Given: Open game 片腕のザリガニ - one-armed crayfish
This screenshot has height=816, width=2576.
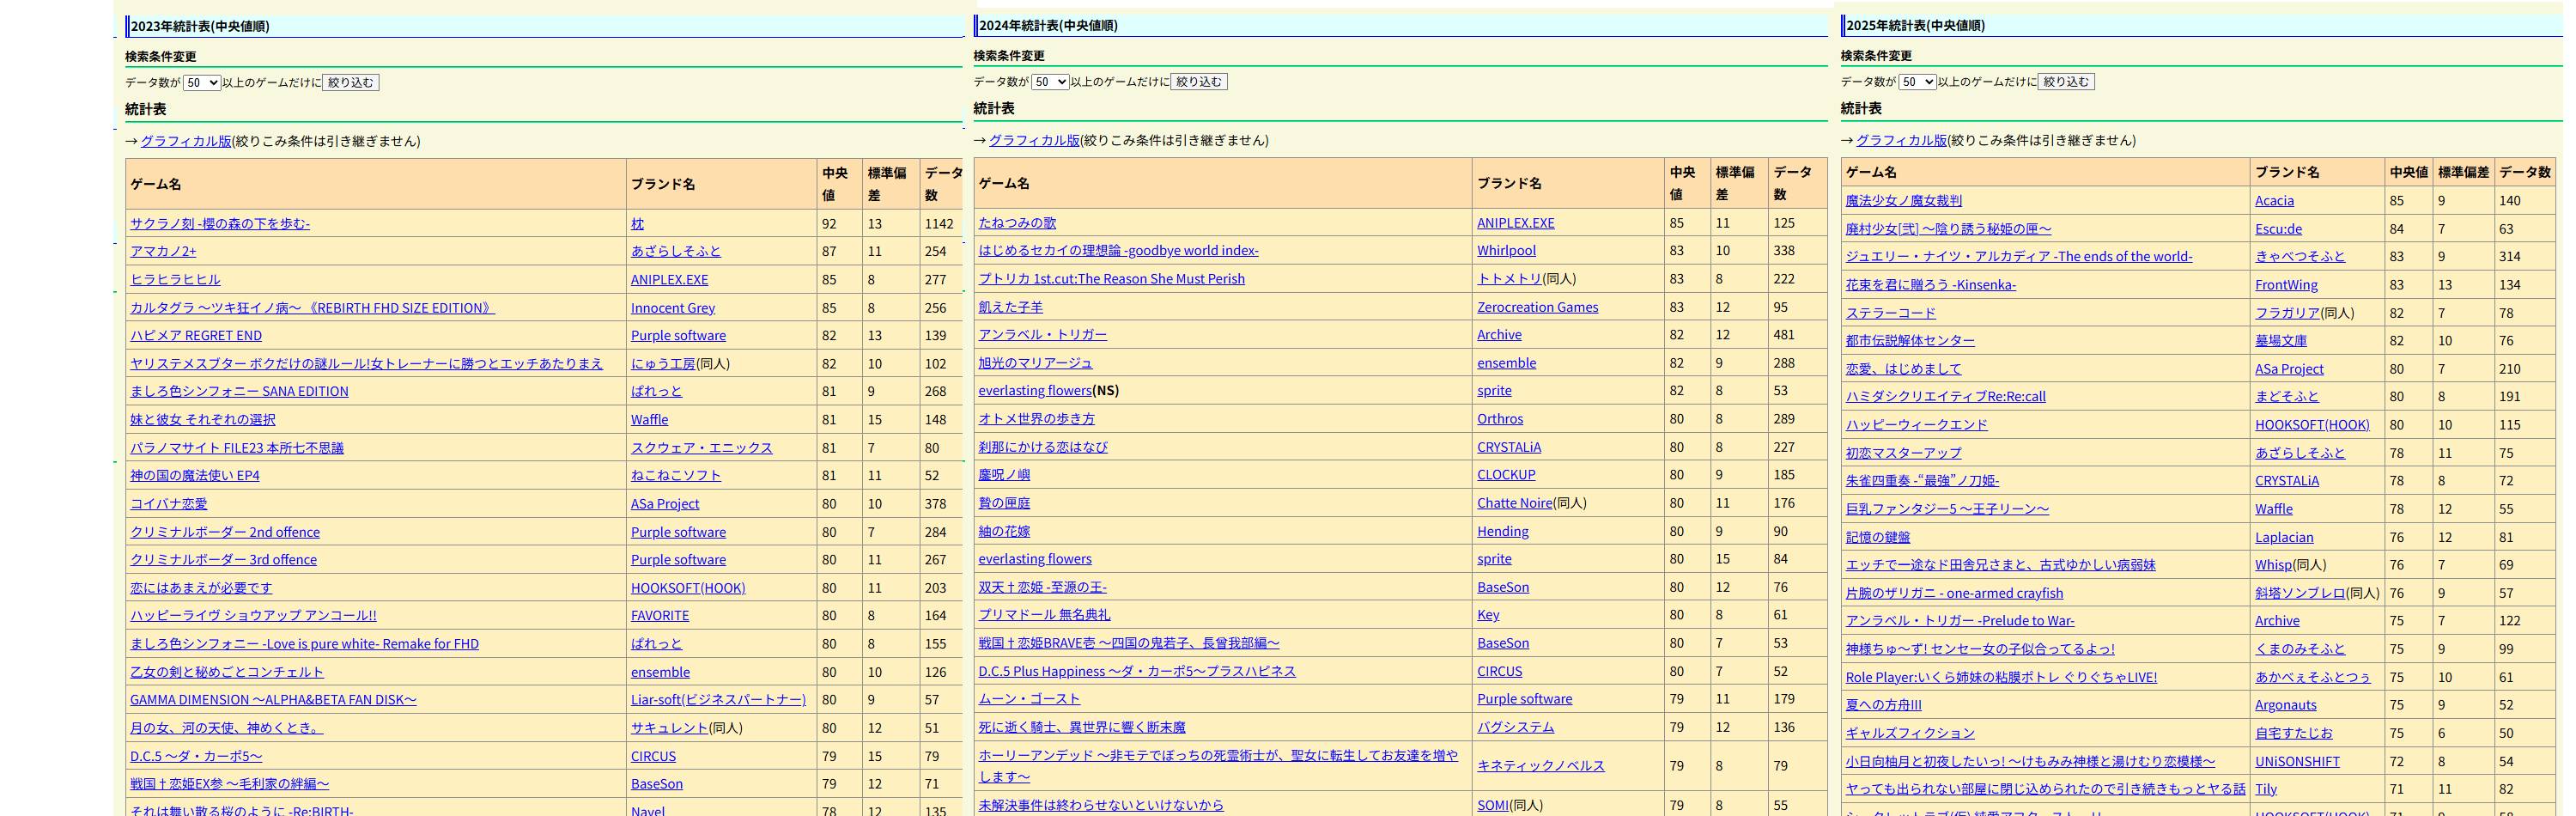Looking at the screenshot, I should (1954, 593).
